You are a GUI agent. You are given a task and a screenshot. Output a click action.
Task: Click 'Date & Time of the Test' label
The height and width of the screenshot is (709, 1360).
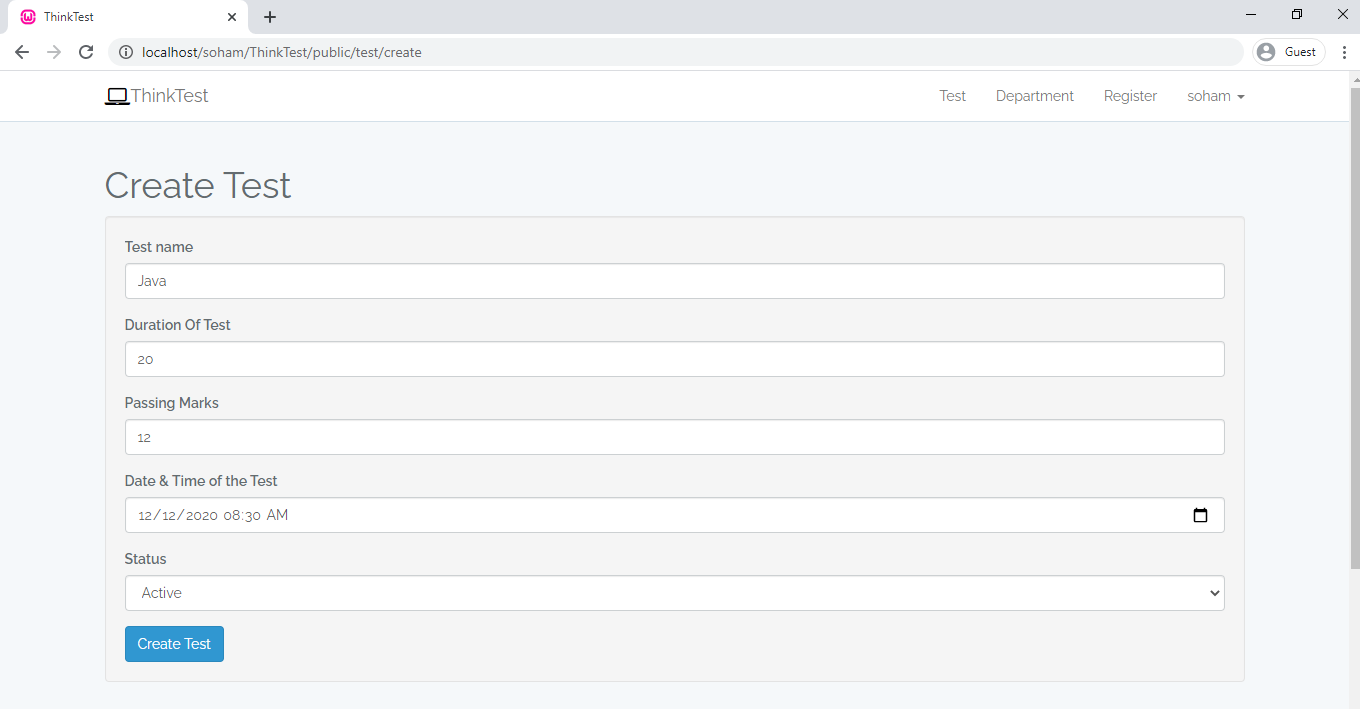(201, 481)
